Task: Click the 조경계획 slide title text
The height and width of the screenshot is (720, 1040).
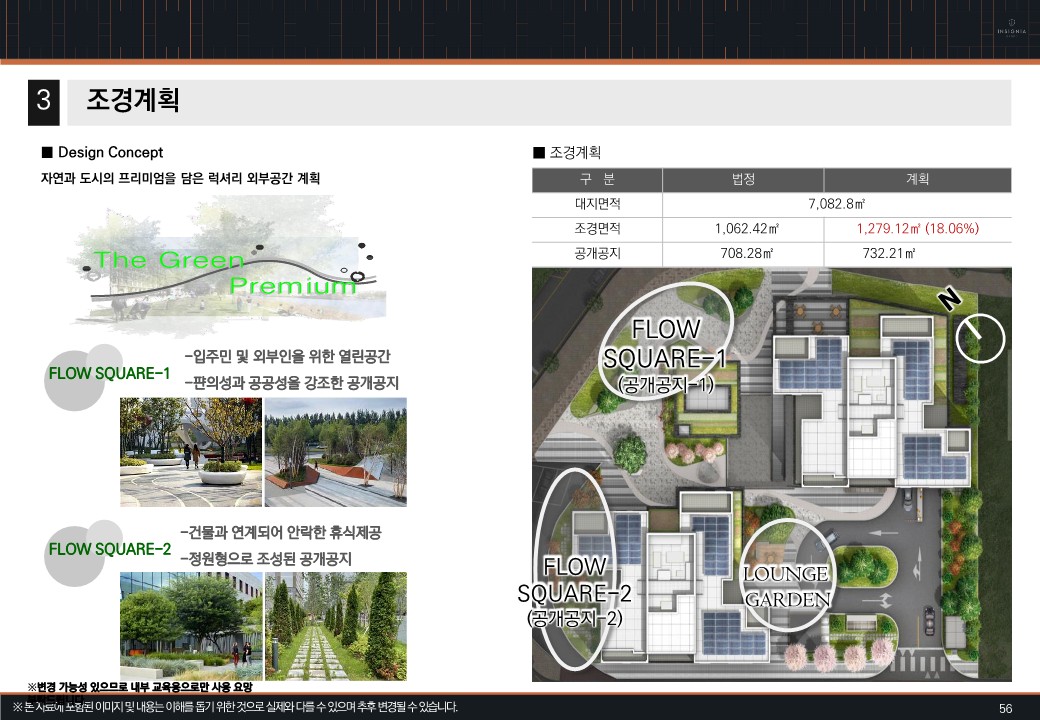Action: [133, 101]
